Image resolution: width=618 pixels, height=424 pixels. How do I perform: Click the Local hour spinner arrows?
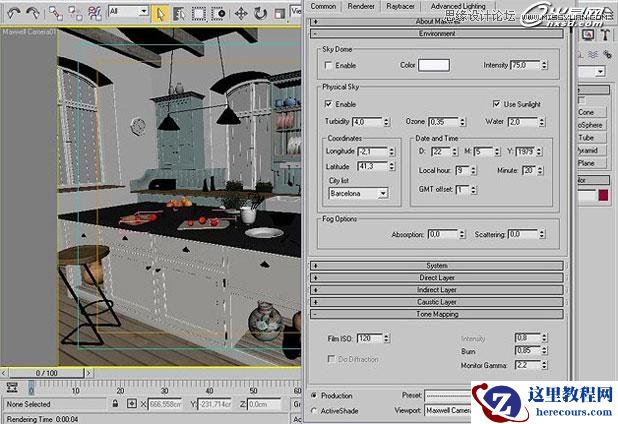pyautogui.click(x=473, y=170)
